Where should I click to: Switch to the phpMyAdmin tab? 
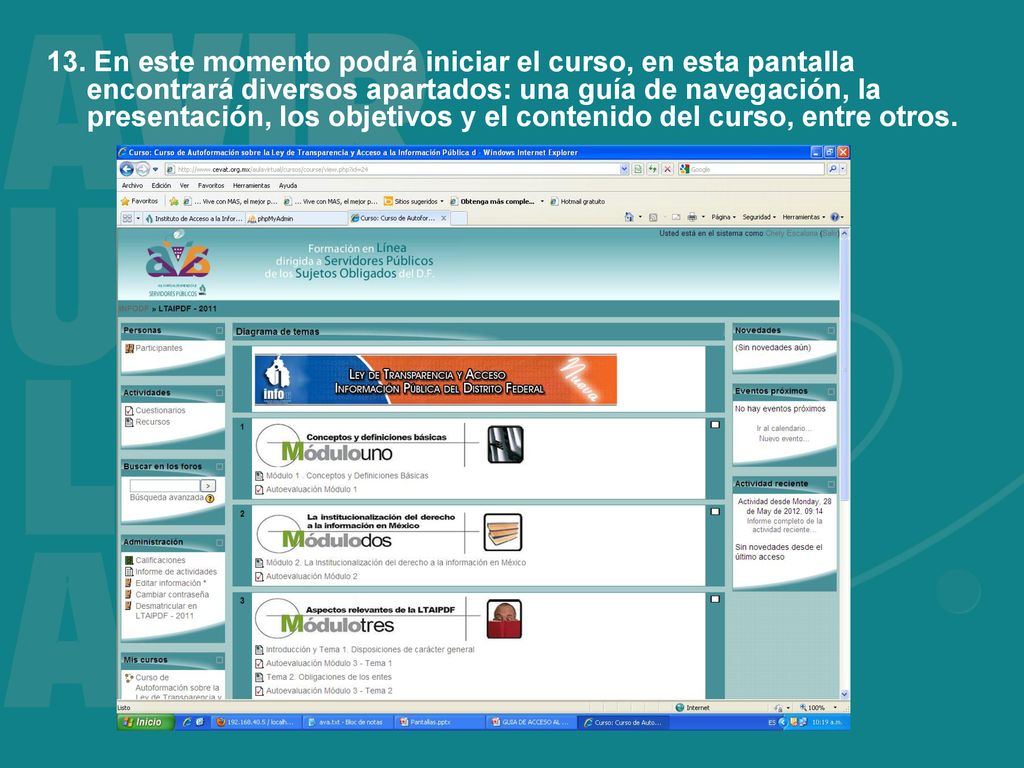point(295,219)
